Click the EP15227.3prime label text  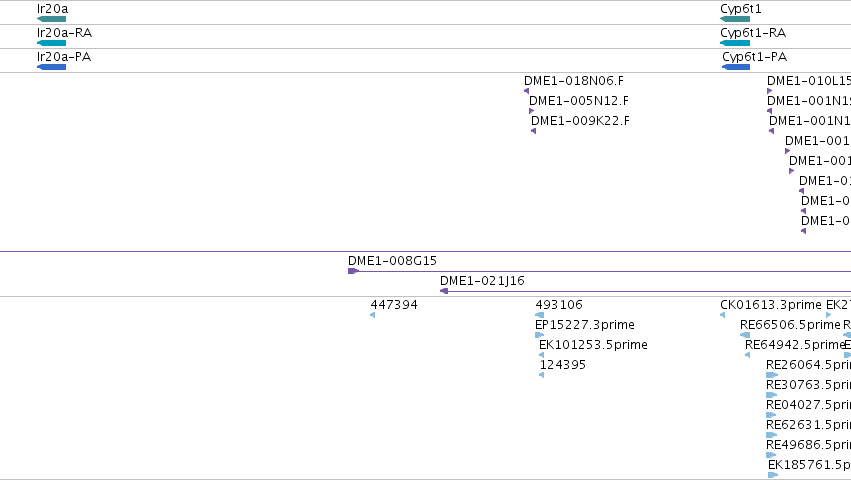click(x=585, y=325)
